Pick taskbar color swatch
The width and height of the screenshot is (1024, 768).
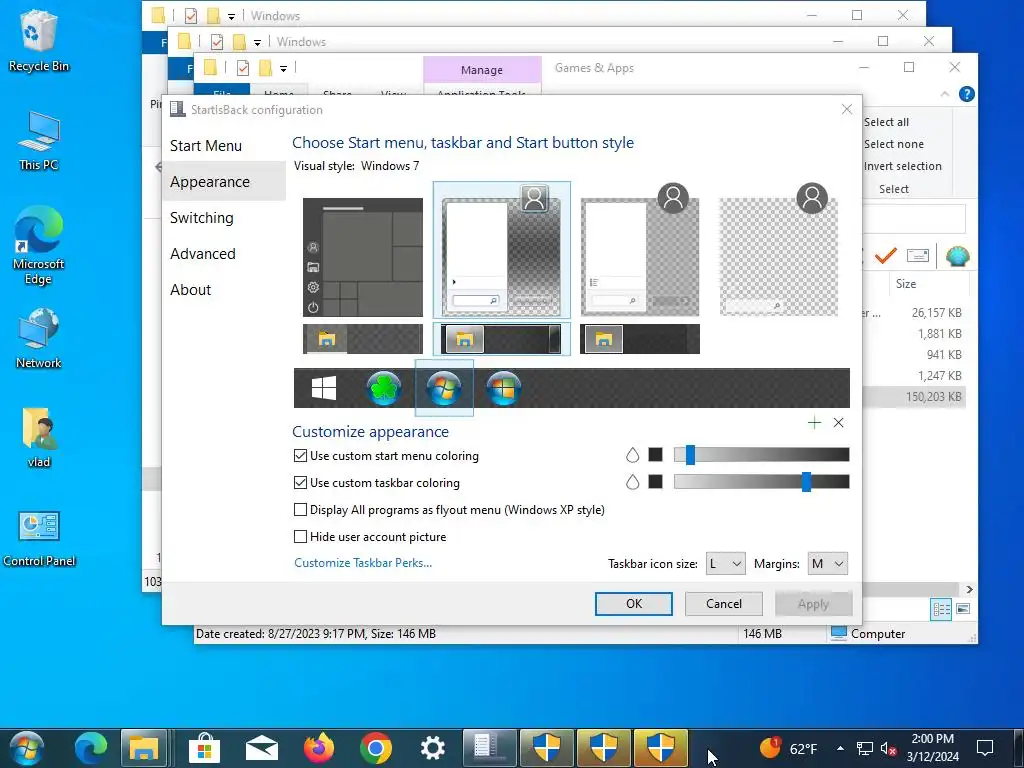[655, 482]
